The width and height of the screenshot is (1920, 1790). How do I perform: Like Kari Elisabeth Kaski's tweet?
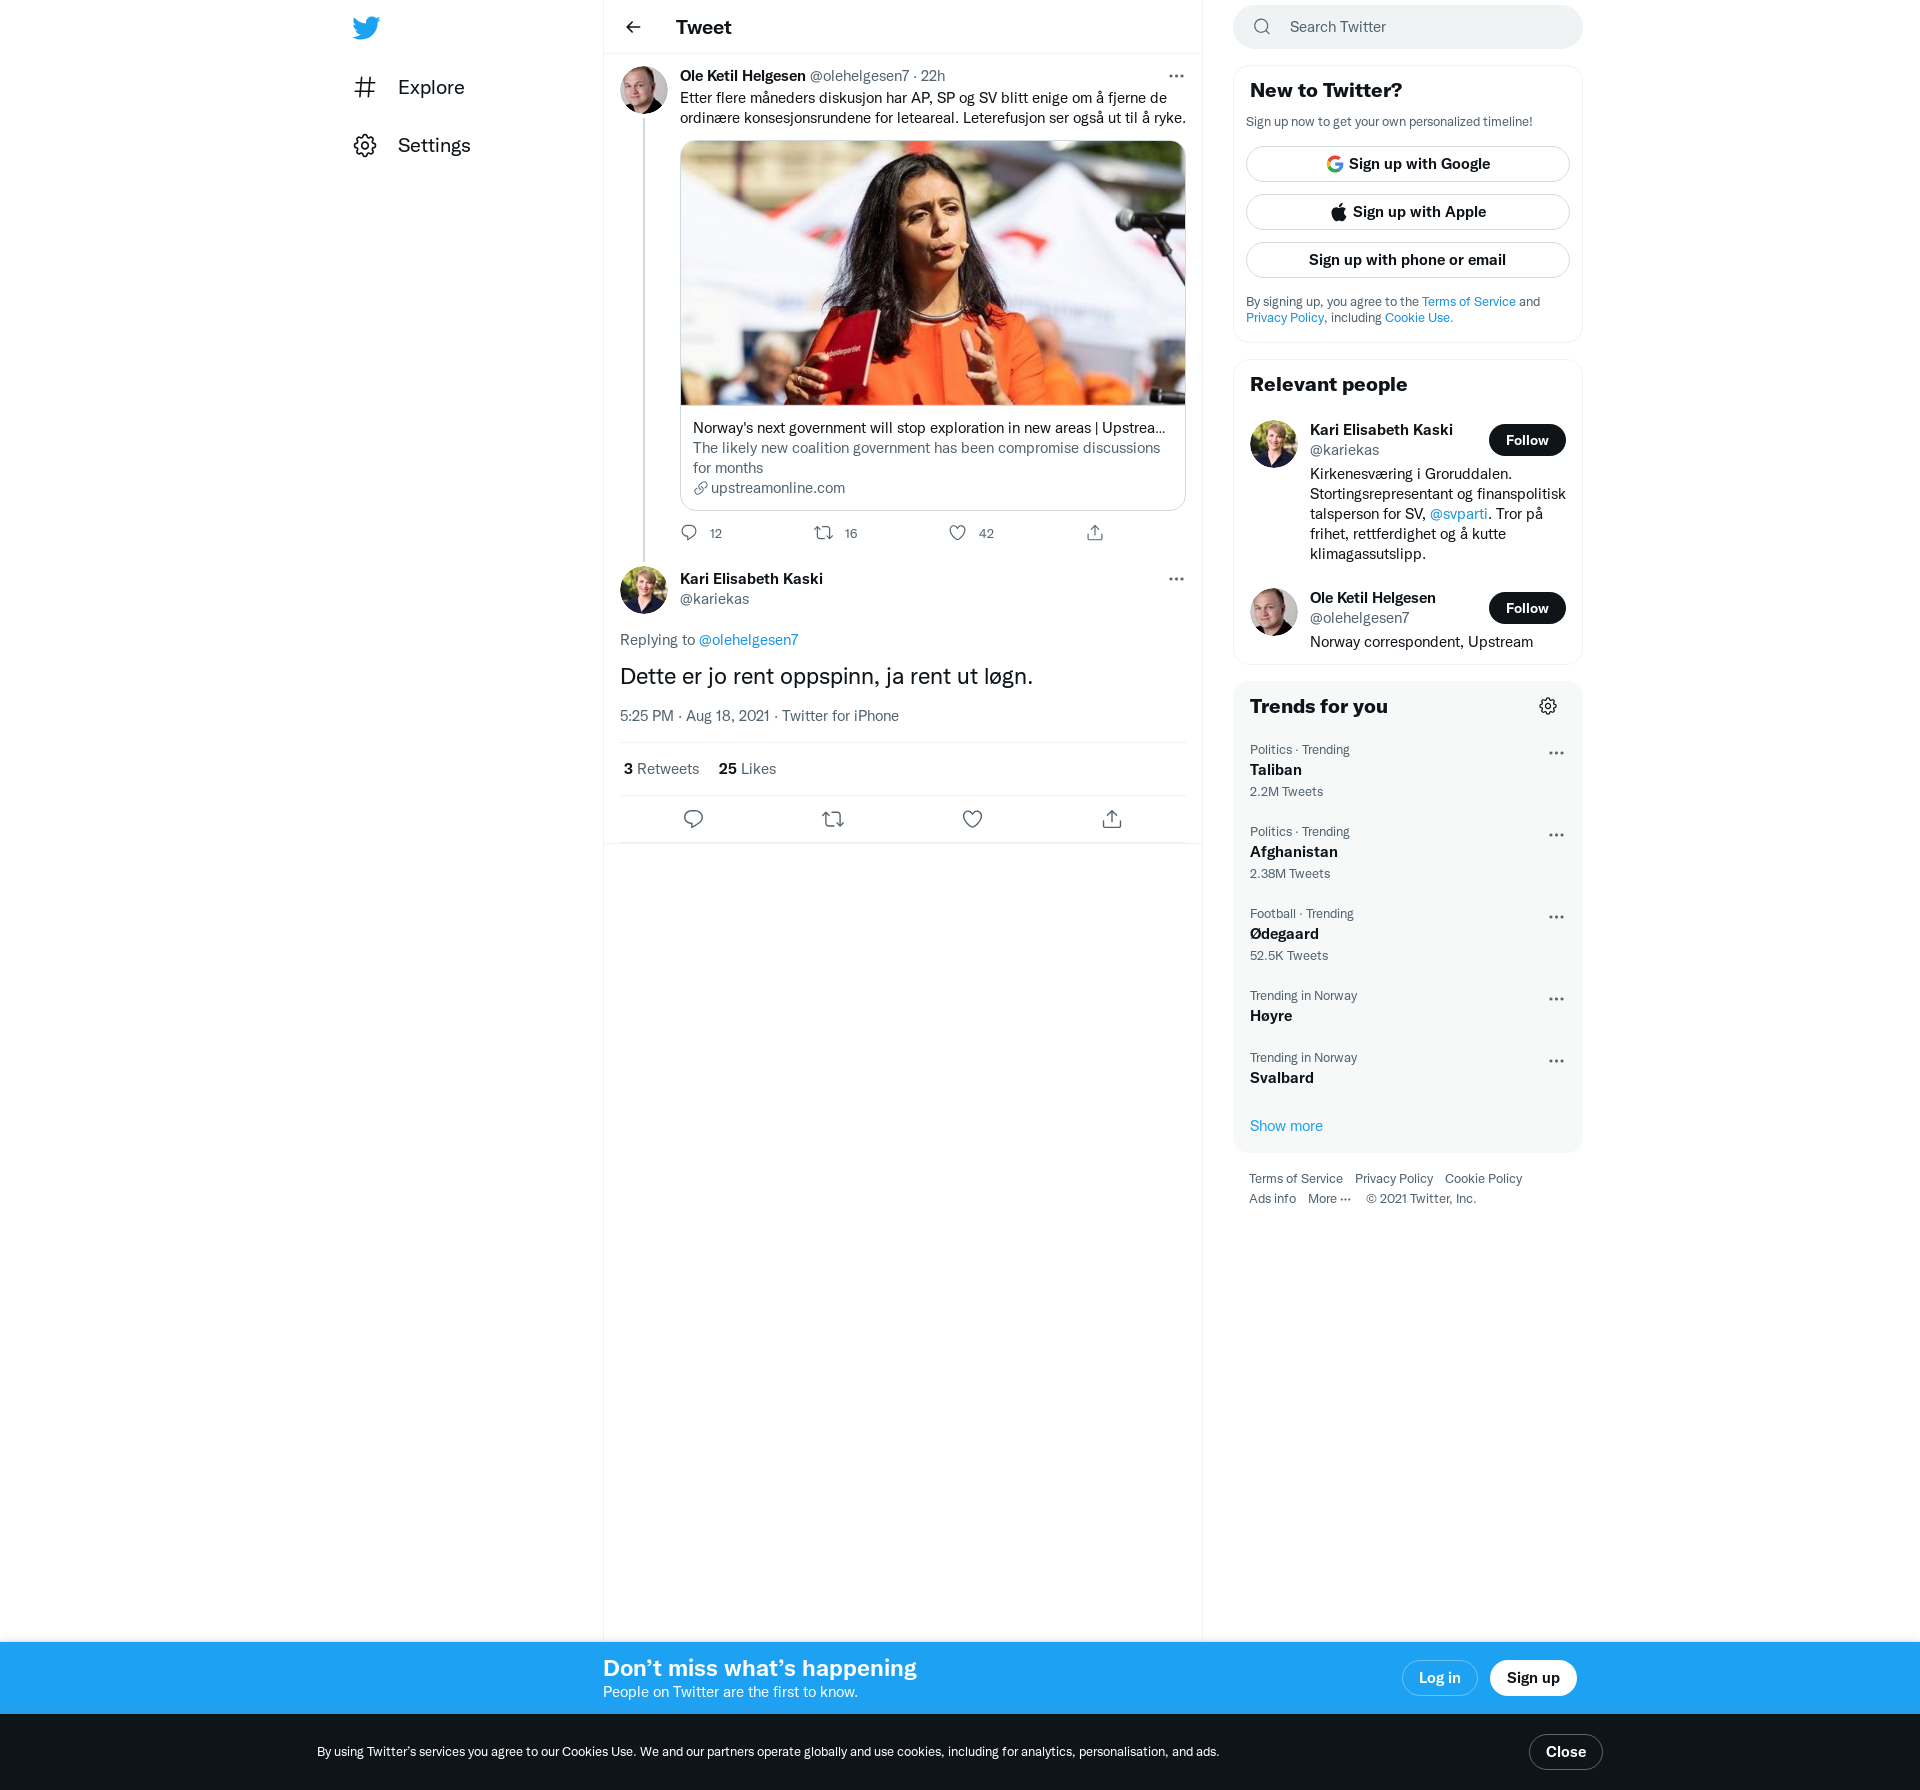point(972,819)
